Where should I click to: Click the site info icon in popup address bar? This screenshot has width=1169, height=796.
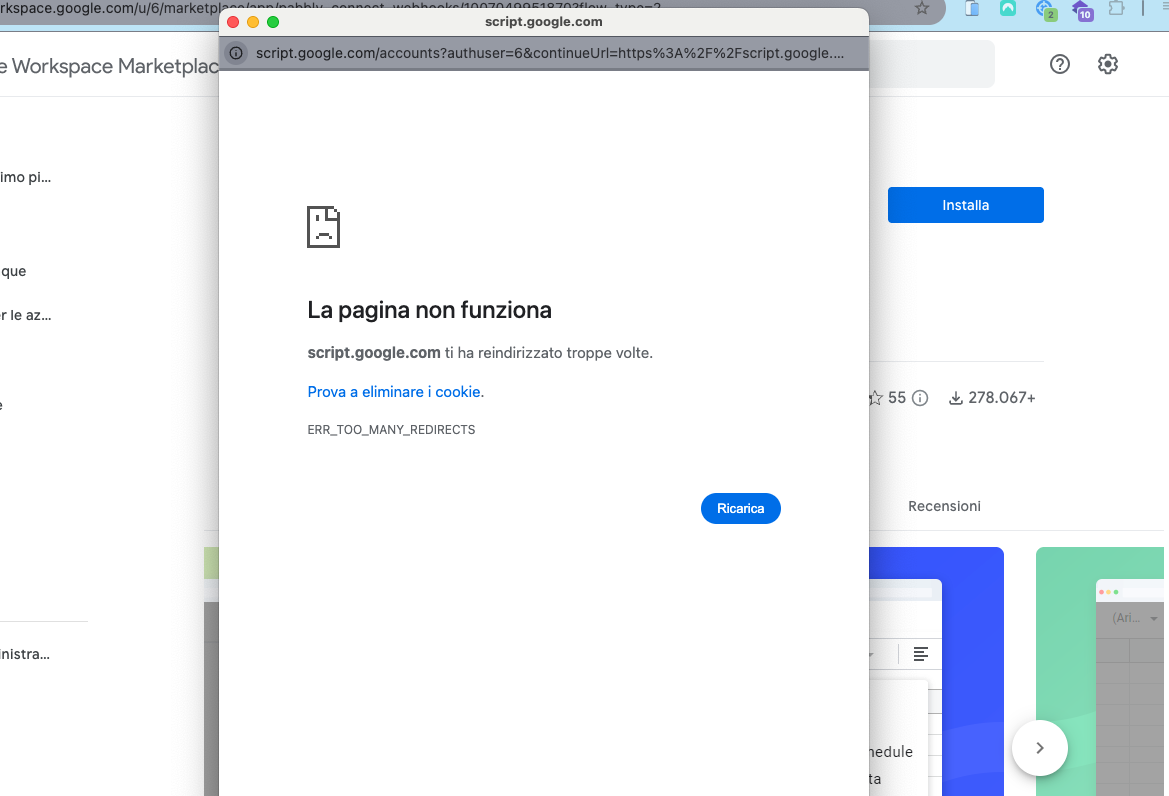click(x=236, y=53)
